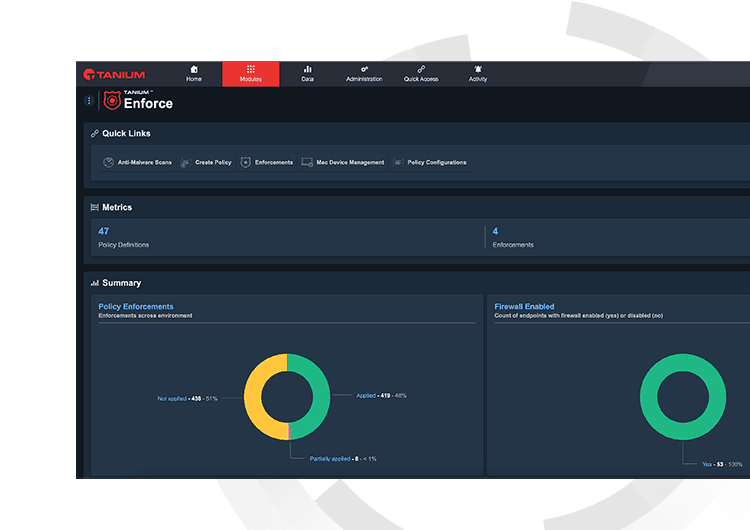
Task: Click the Metrics heading text
Action: (x=117, y=207)
